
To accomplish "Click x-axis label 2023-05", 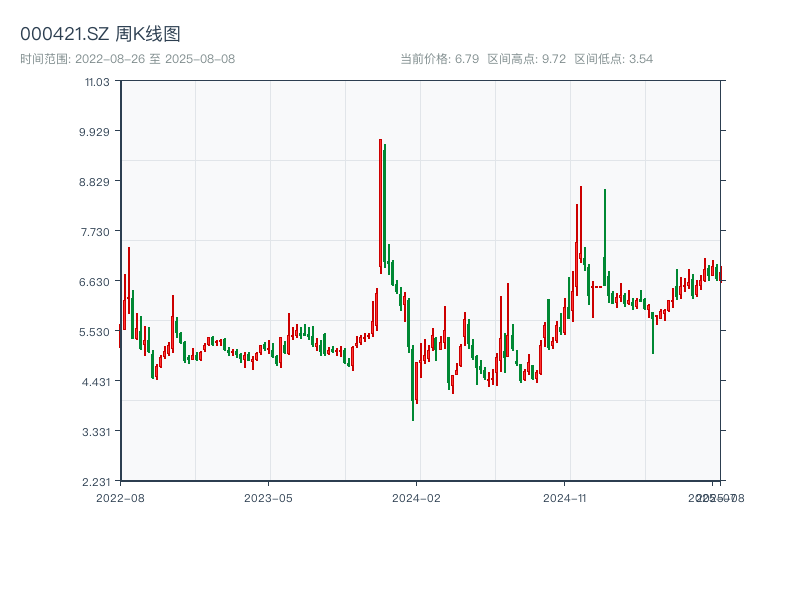I will 268,498.
